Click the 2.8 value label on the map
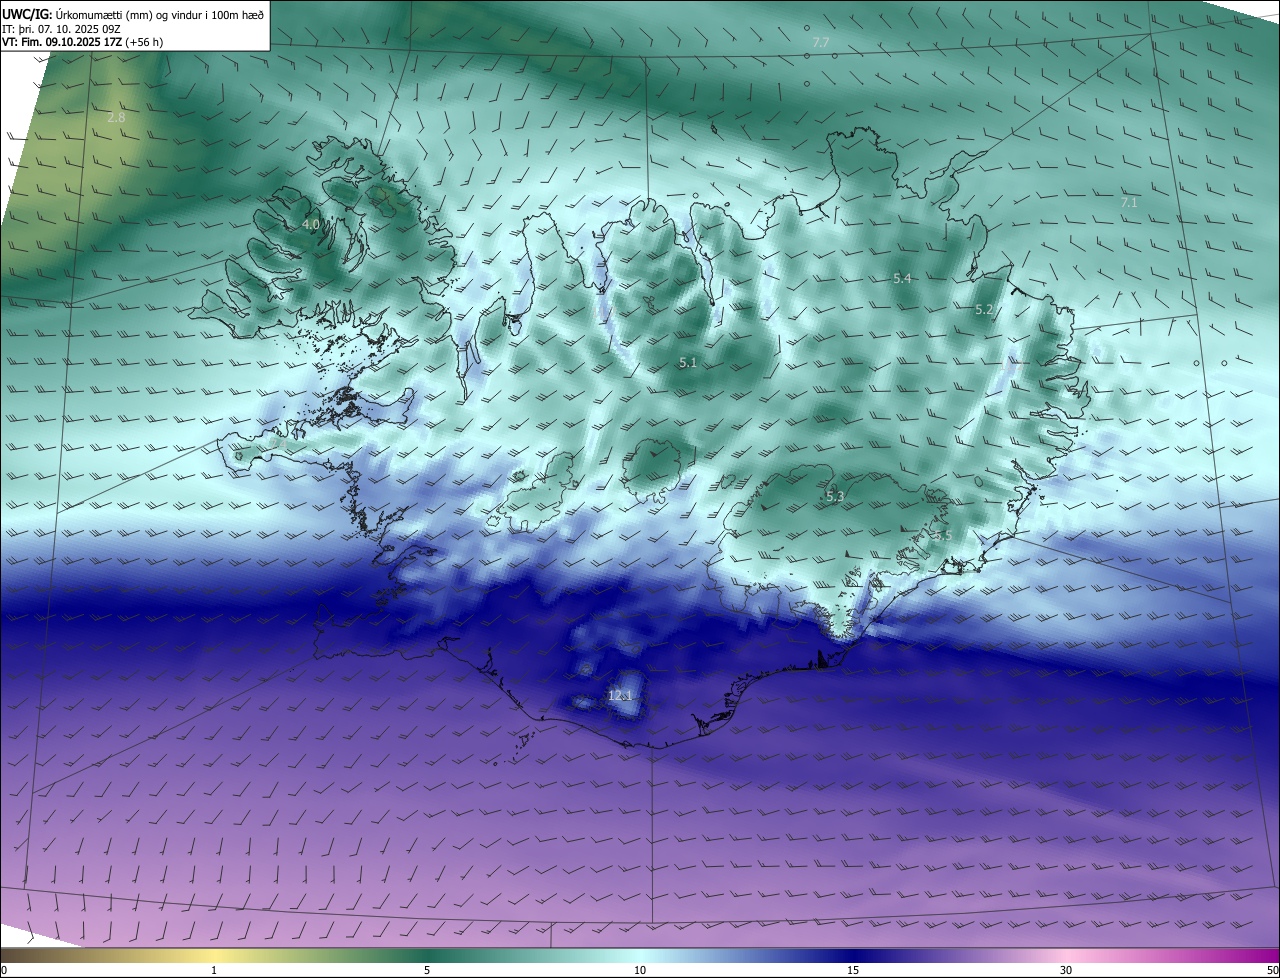This screenshot has height=978, width=1280. [116, 117]
